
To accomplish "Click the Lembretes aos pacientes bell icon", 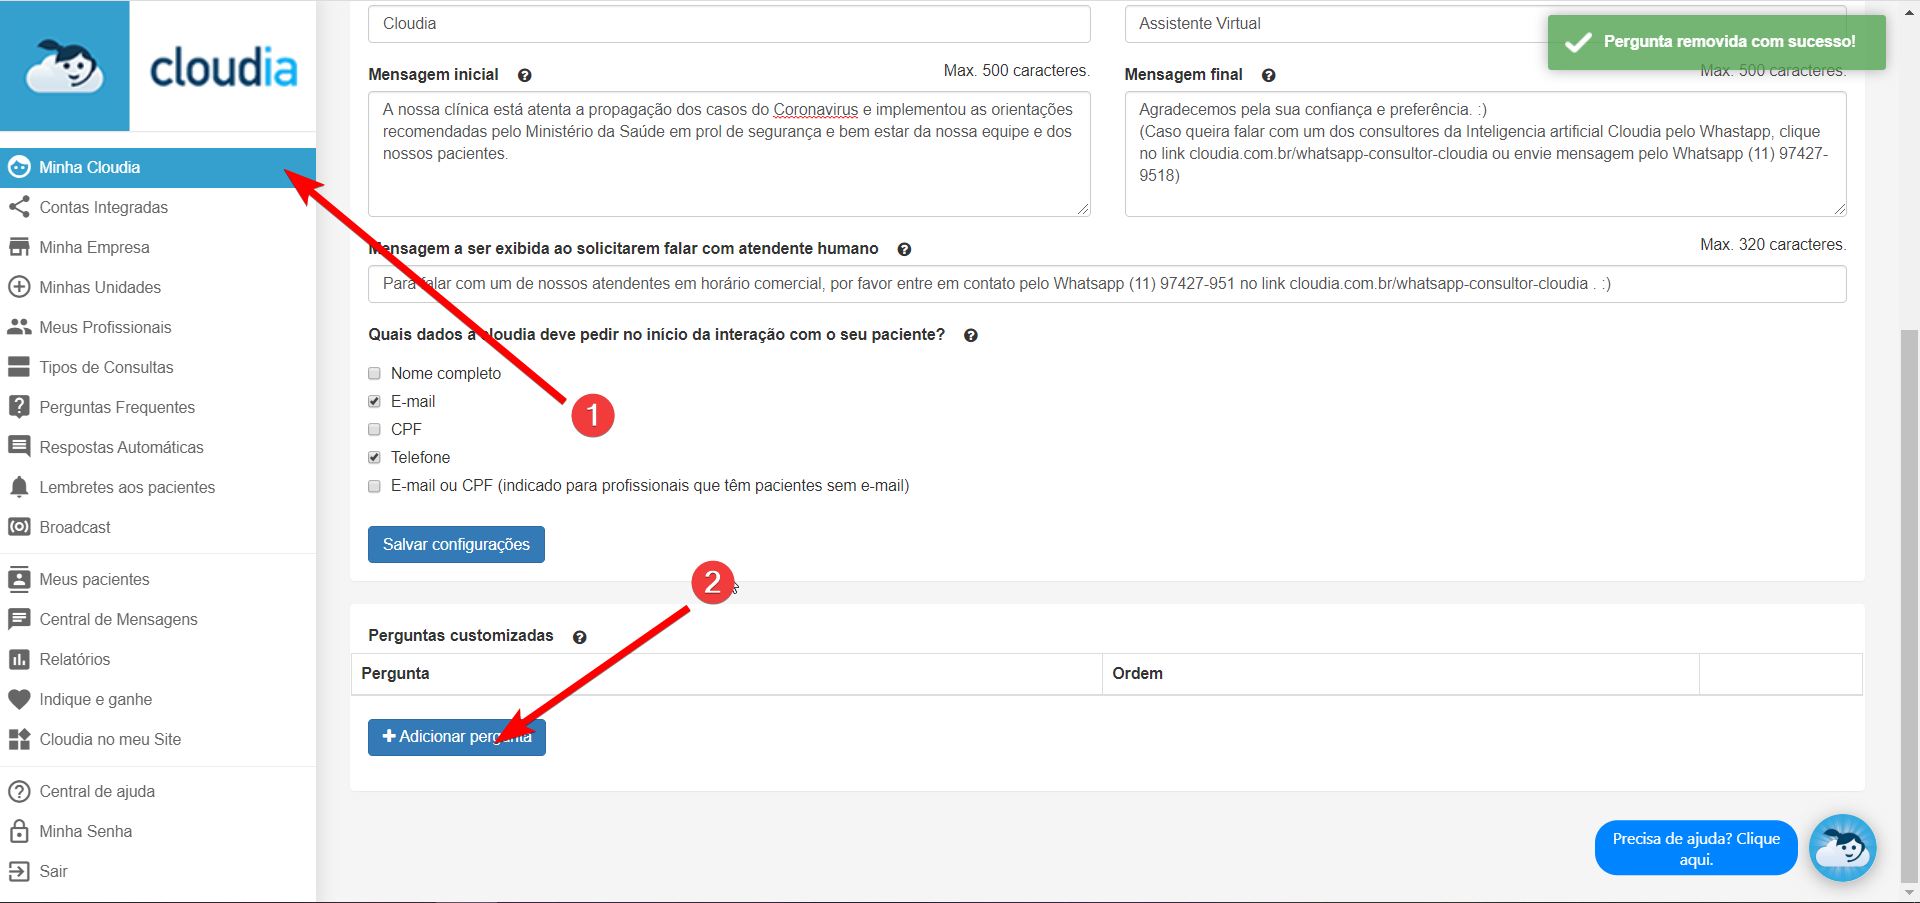I will click(x=19, y=487).
